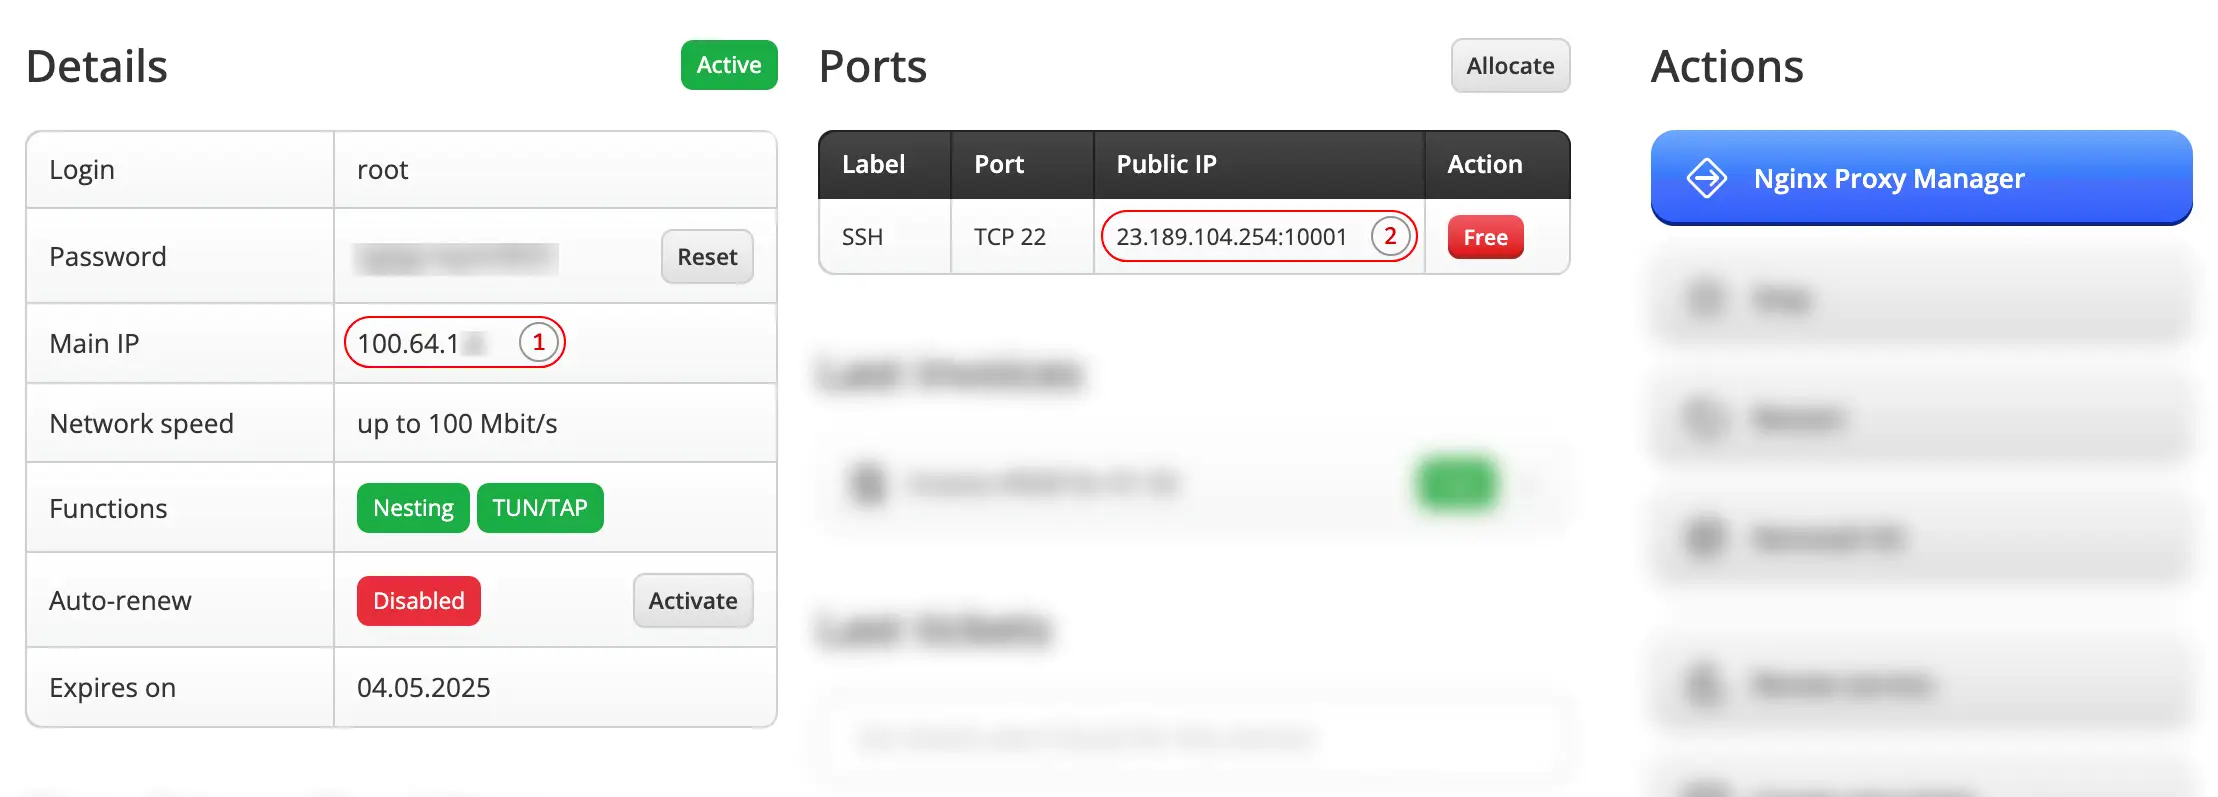Image resolution: width=2218 pixels, height=797 pixels.
Task: Click the green Active status badge
Action: click(728, 65)
